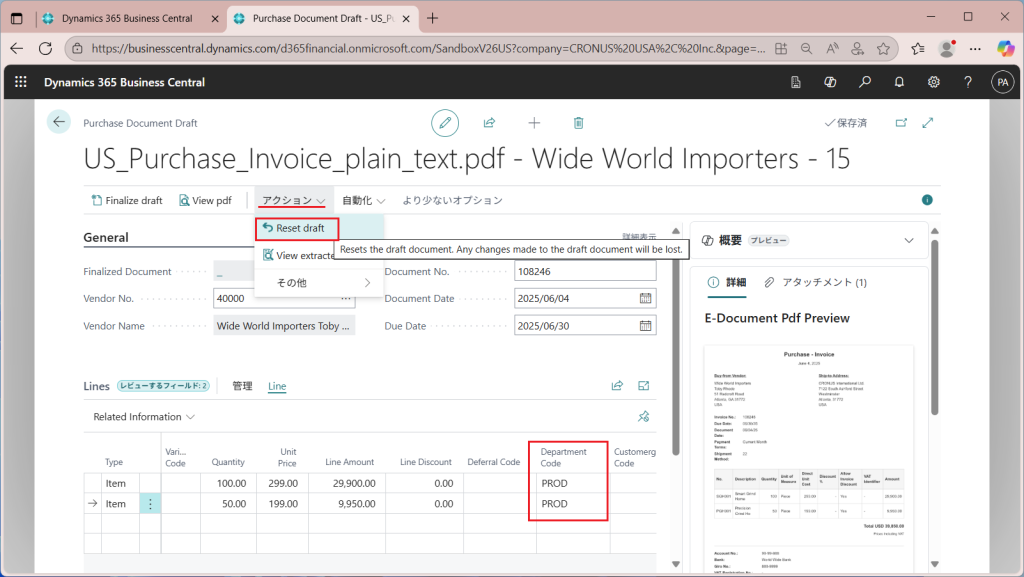Click the row options dots on second line
The height and width of the screenshot is (577, 1024).
pos(150,504)
